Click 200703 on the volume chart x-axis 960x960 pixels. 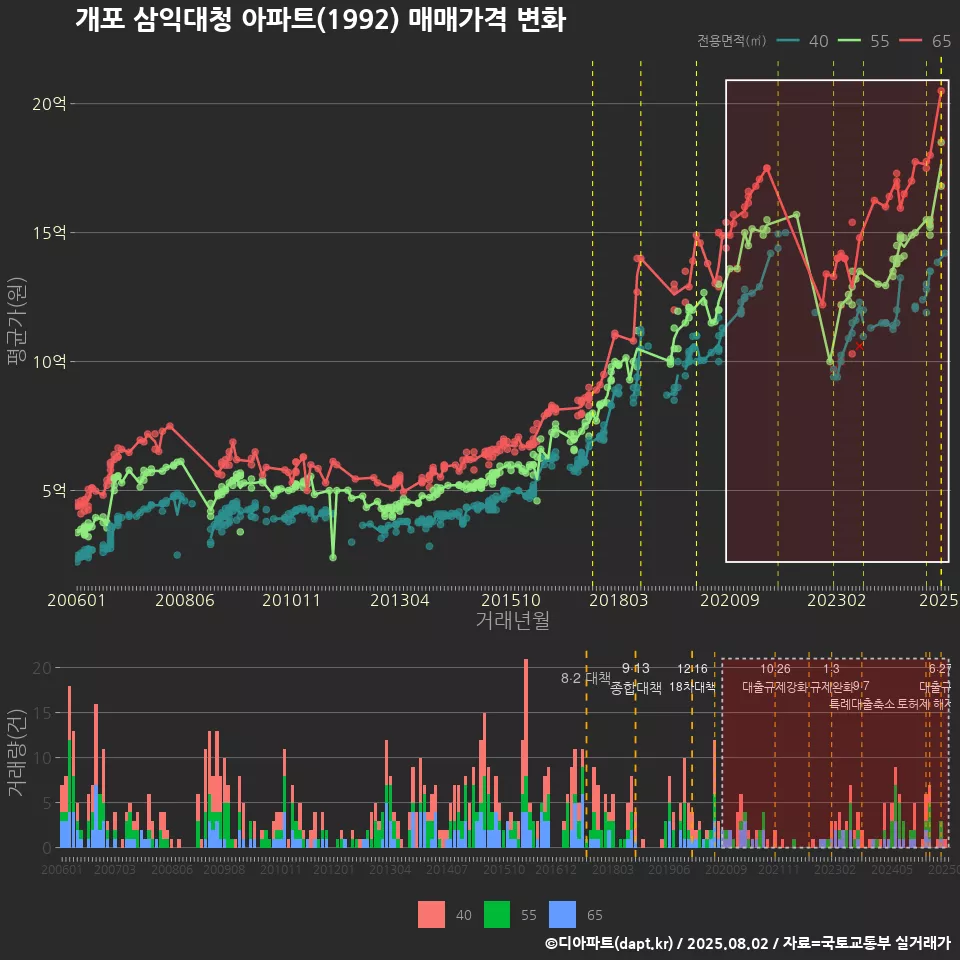(x=114, y=869)
